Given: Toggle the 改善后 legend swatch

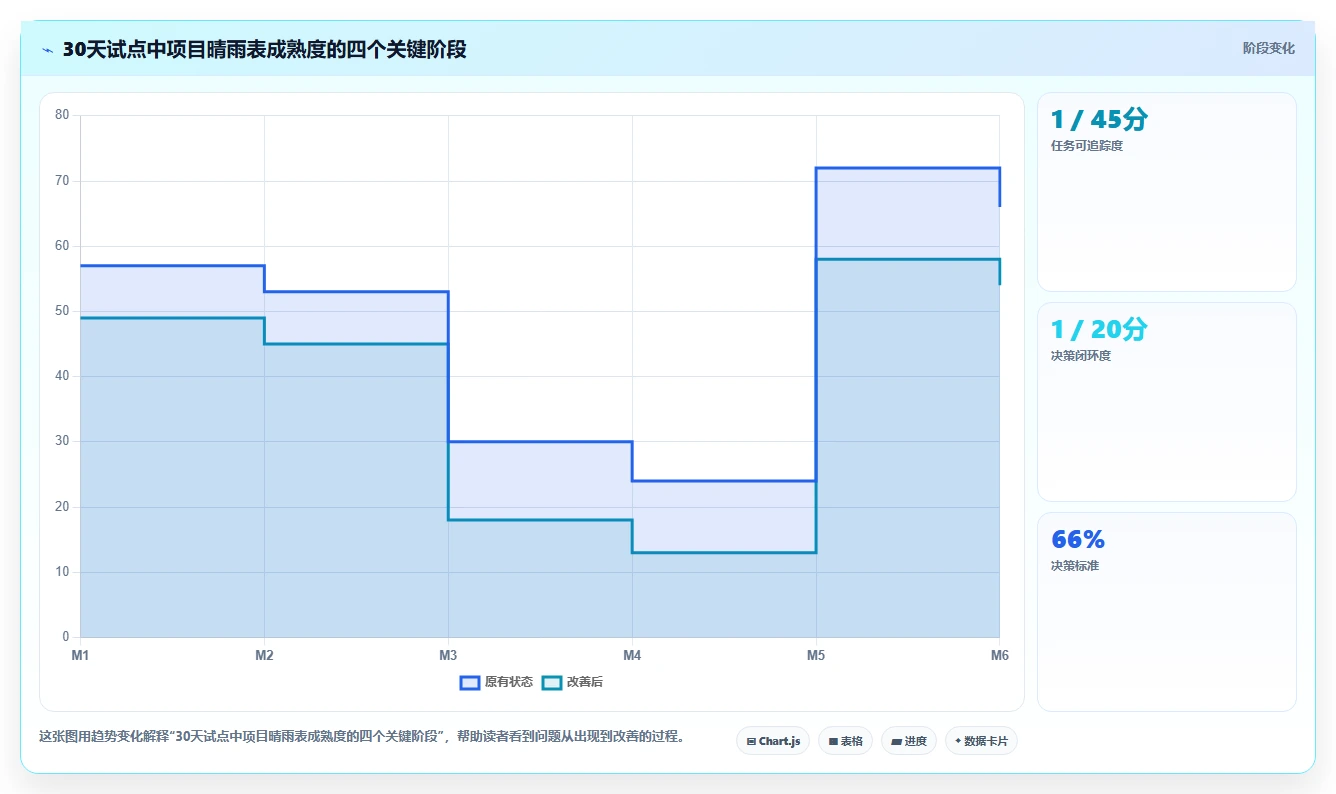Looking at the screenshot, I should coord(552,682).
